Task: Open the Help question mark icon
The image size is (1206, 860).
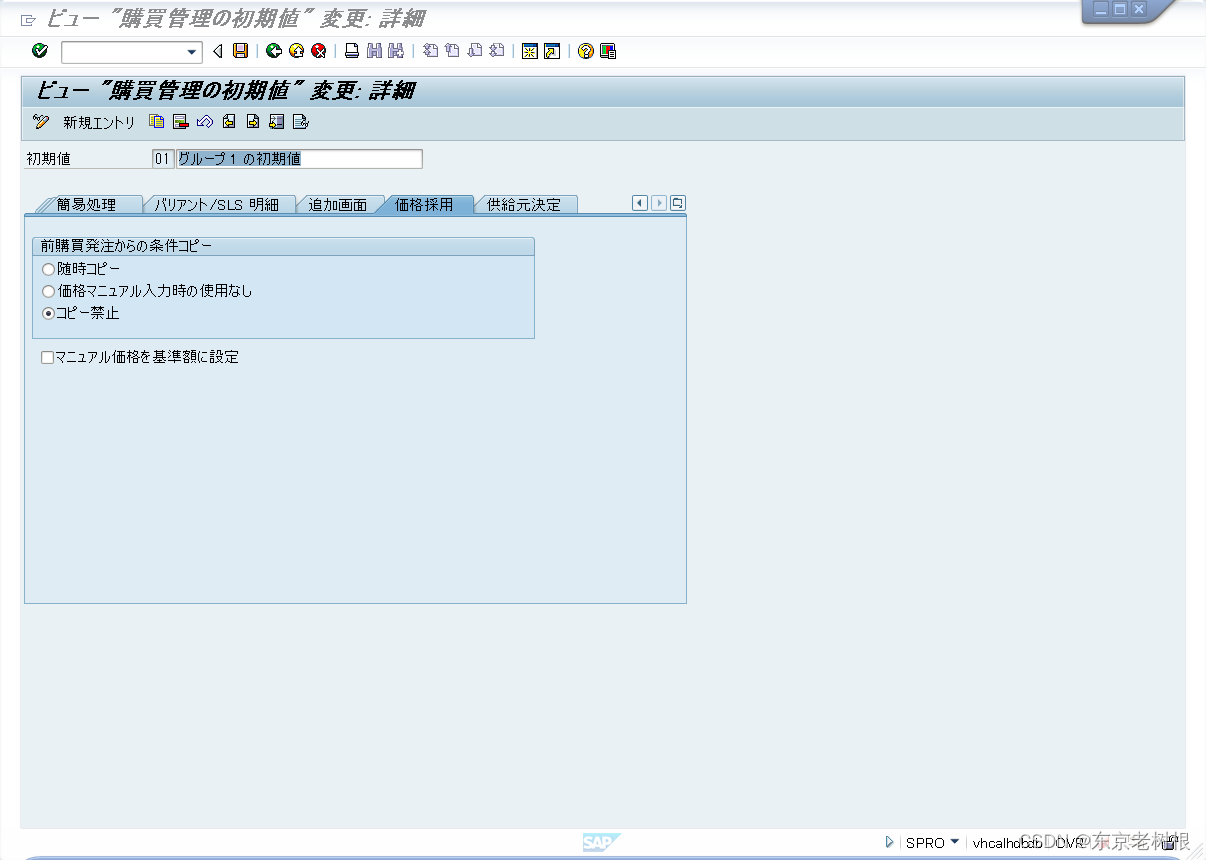Action: click(587, 51)
